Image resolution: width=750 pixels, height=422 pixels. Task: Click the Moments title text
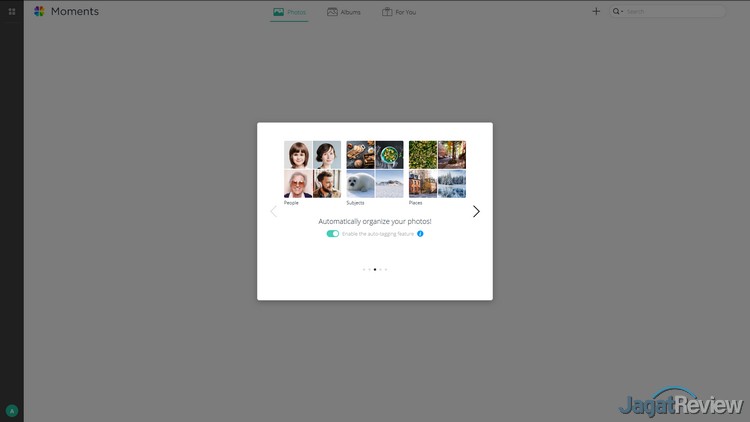pos(75,11)
